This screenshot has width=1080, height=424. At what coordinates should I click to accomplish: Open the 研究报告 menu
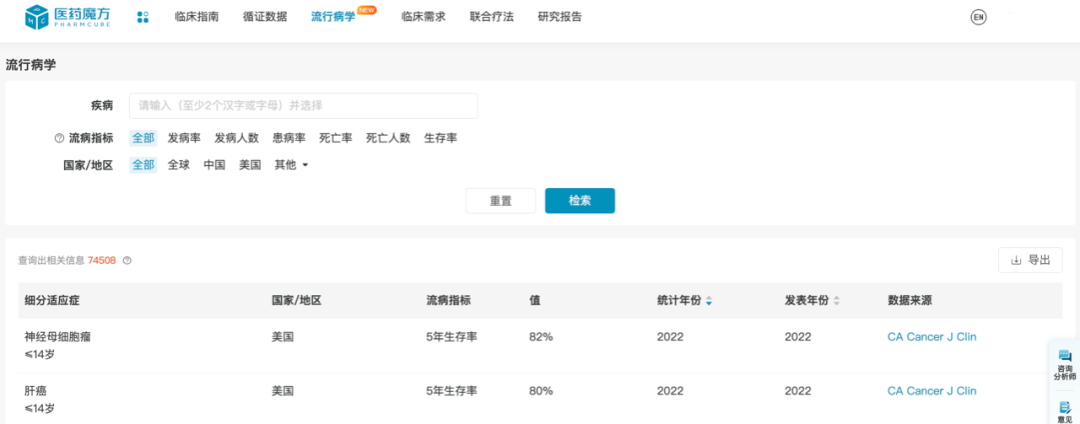tap(560, 17)
